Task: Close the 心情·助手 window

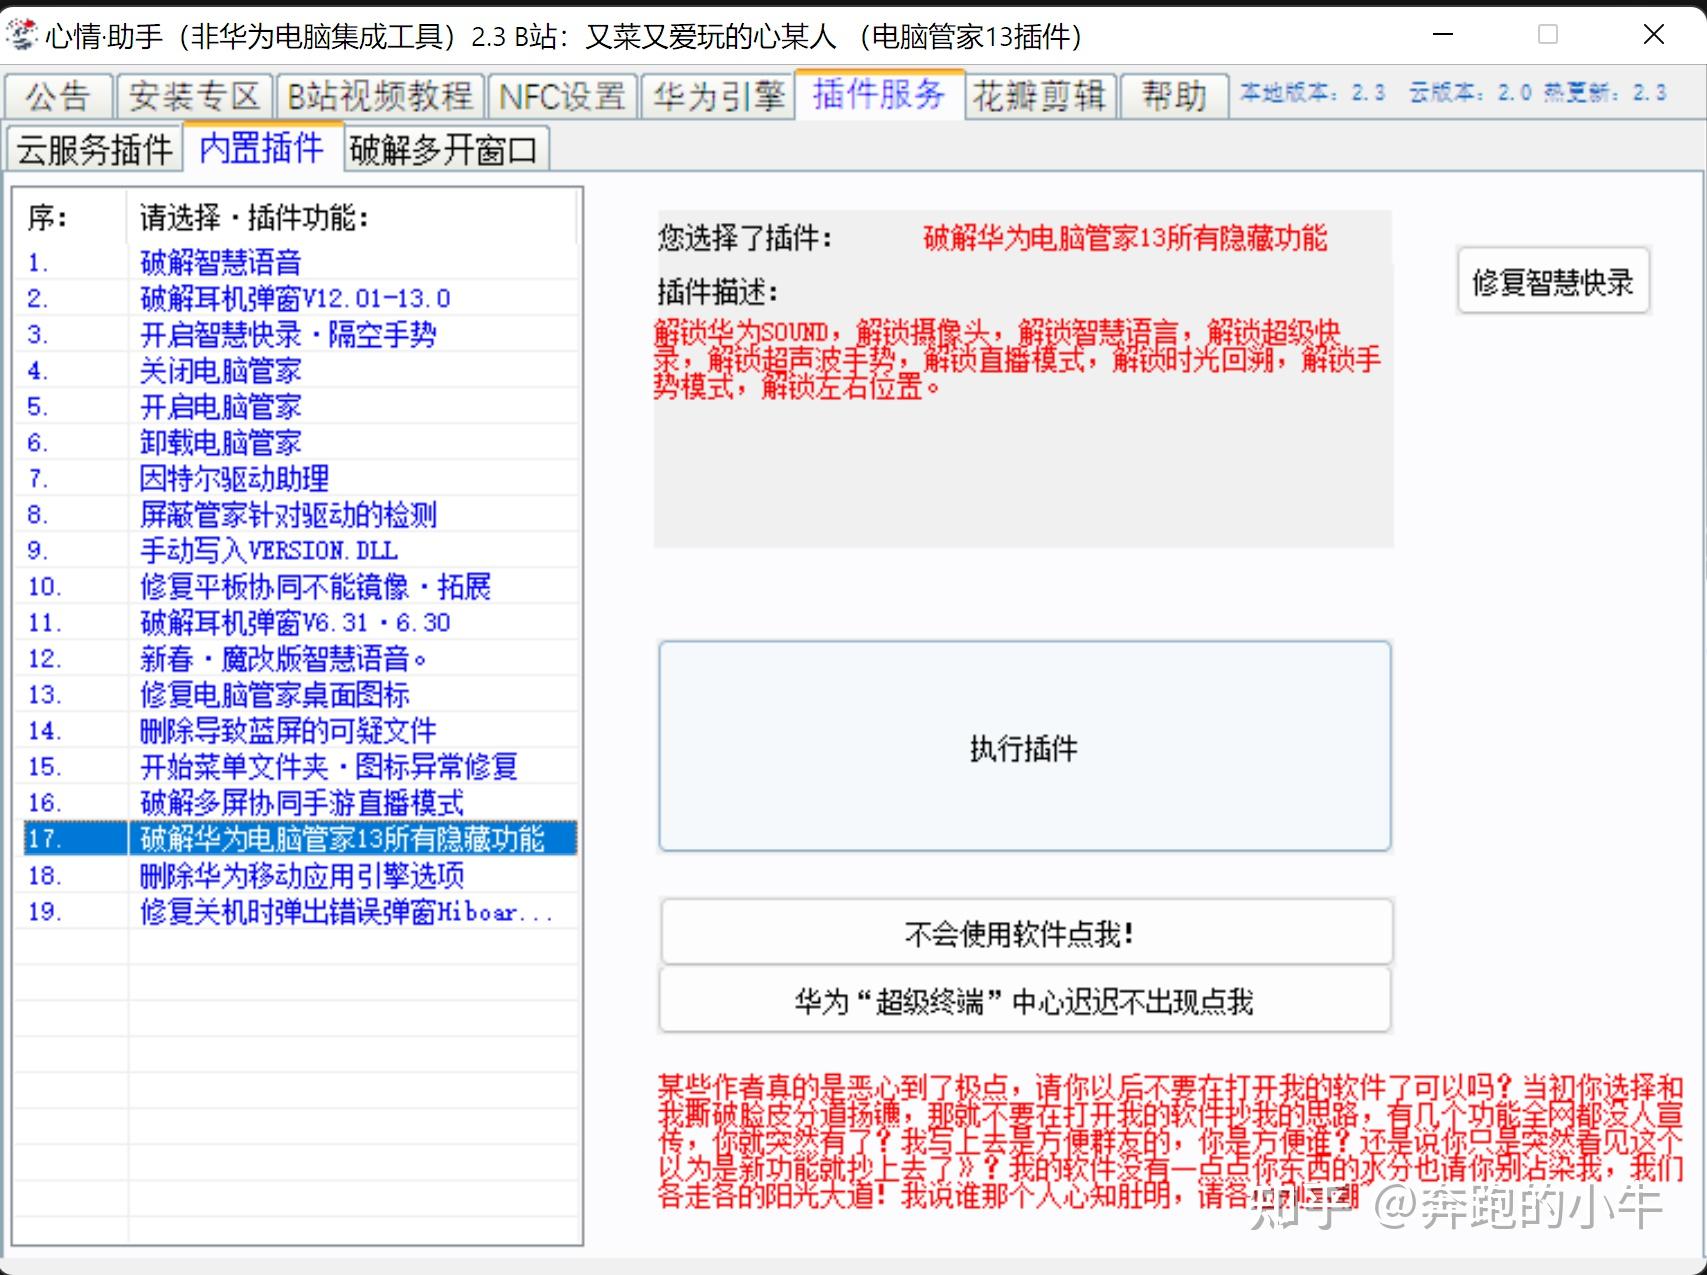Action: 1653,35
